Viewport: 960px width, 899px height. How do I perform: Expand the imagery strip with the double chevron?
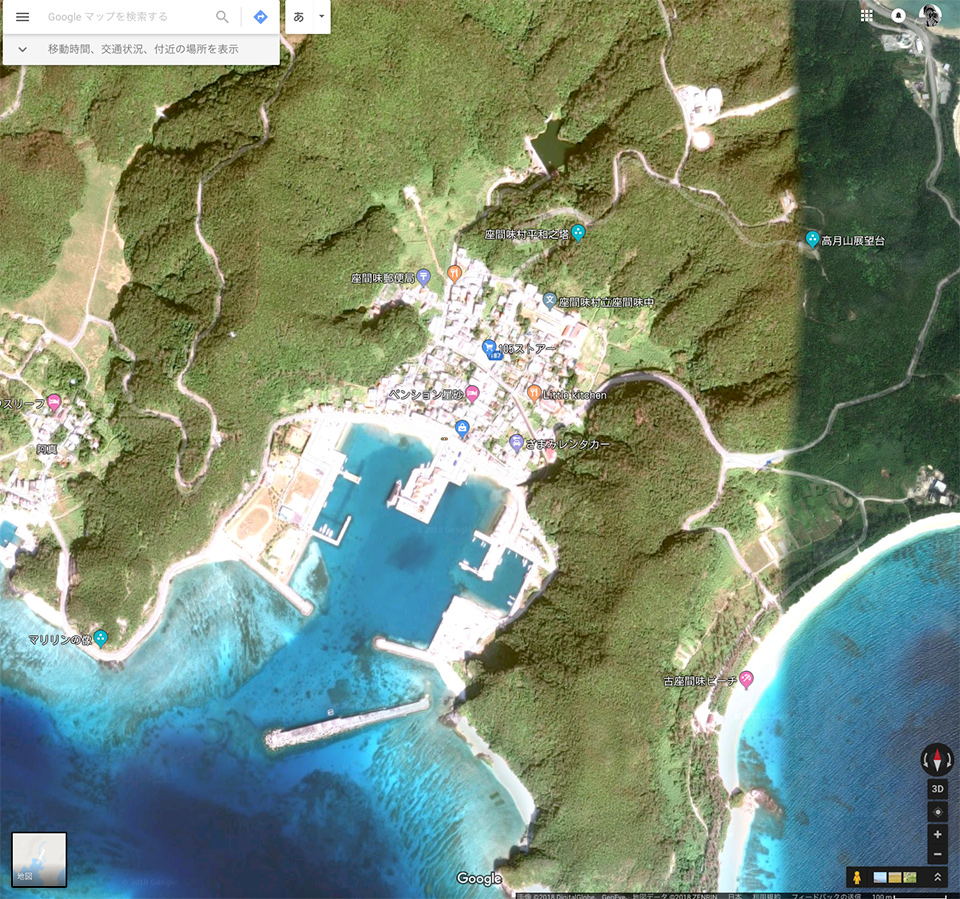click(937, 878)
